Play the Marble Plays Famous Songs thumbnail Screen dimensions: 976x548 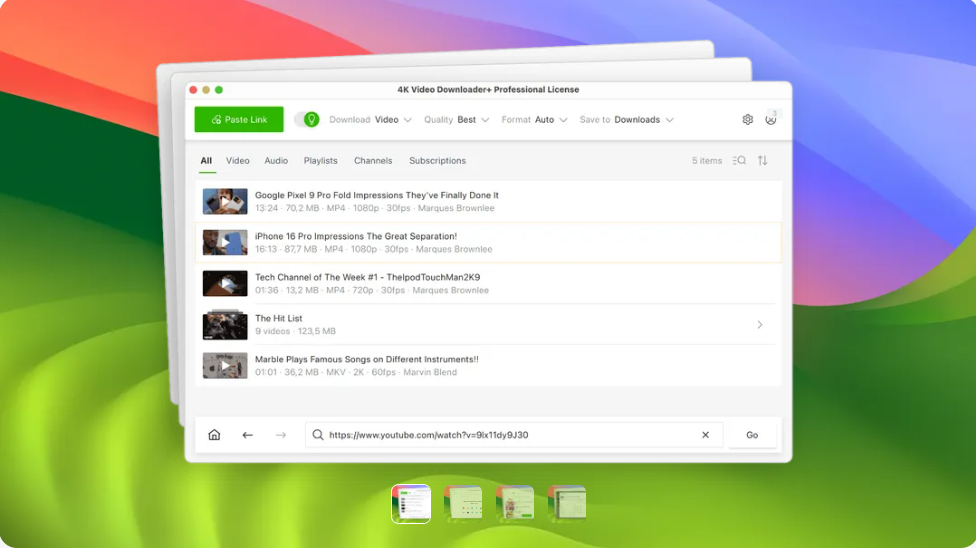(x=225, y=366)
